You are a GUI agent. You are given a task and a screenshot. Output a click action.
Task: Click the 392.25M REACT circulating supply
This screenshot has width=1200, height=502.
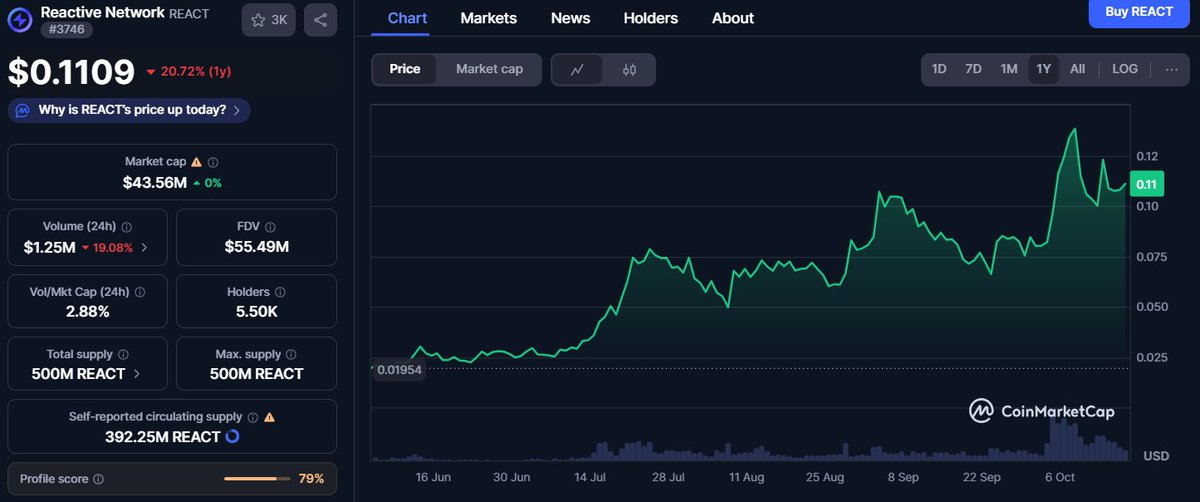click(x=162, y=437)
